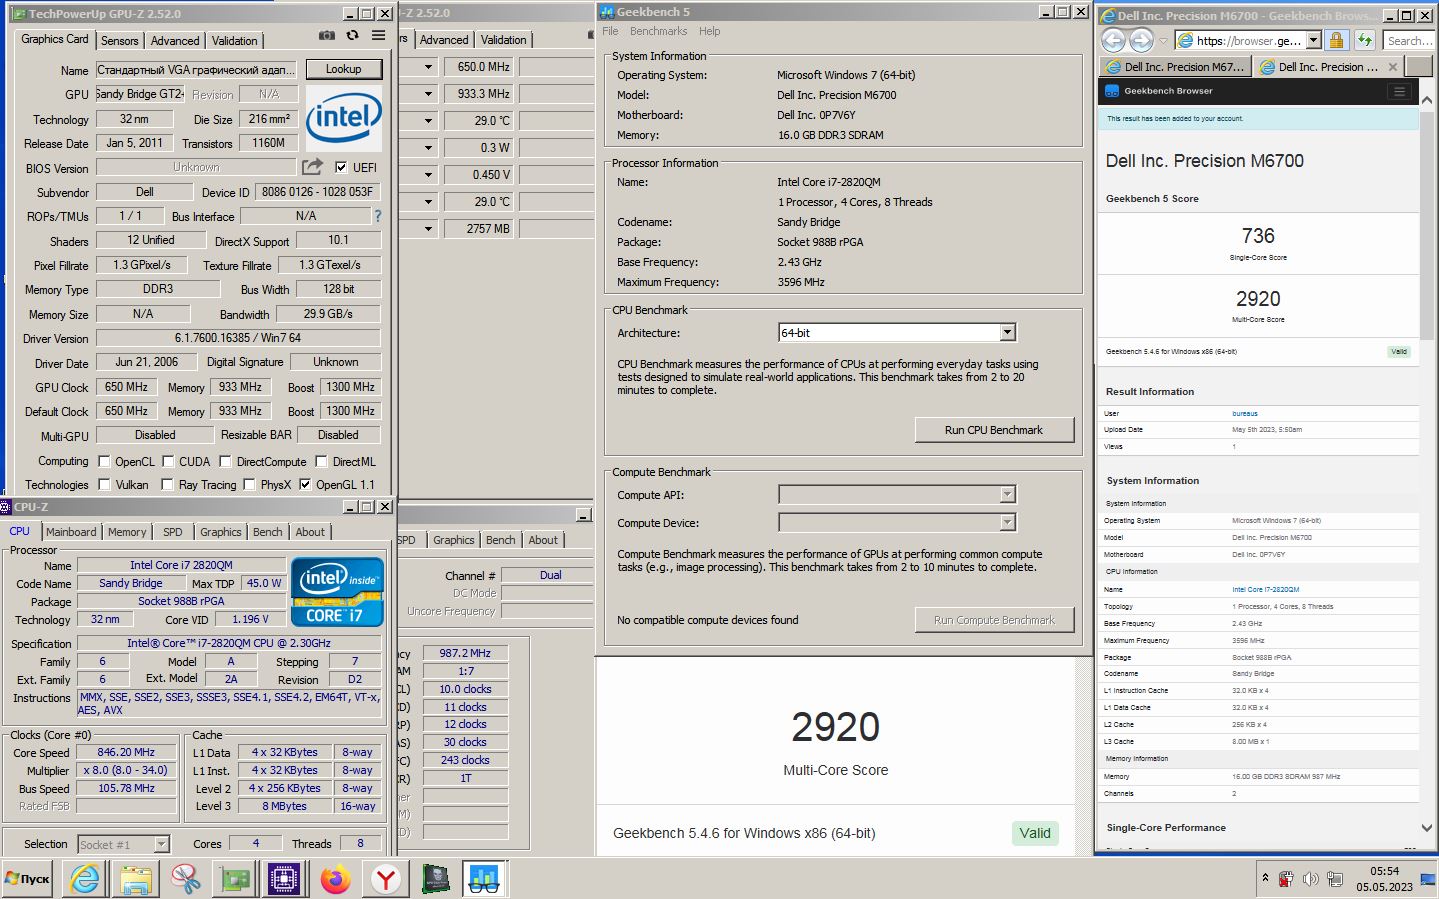Open Internet Explorer from the taskbar
Screen dimensions: 1439x899
(85, 879)
